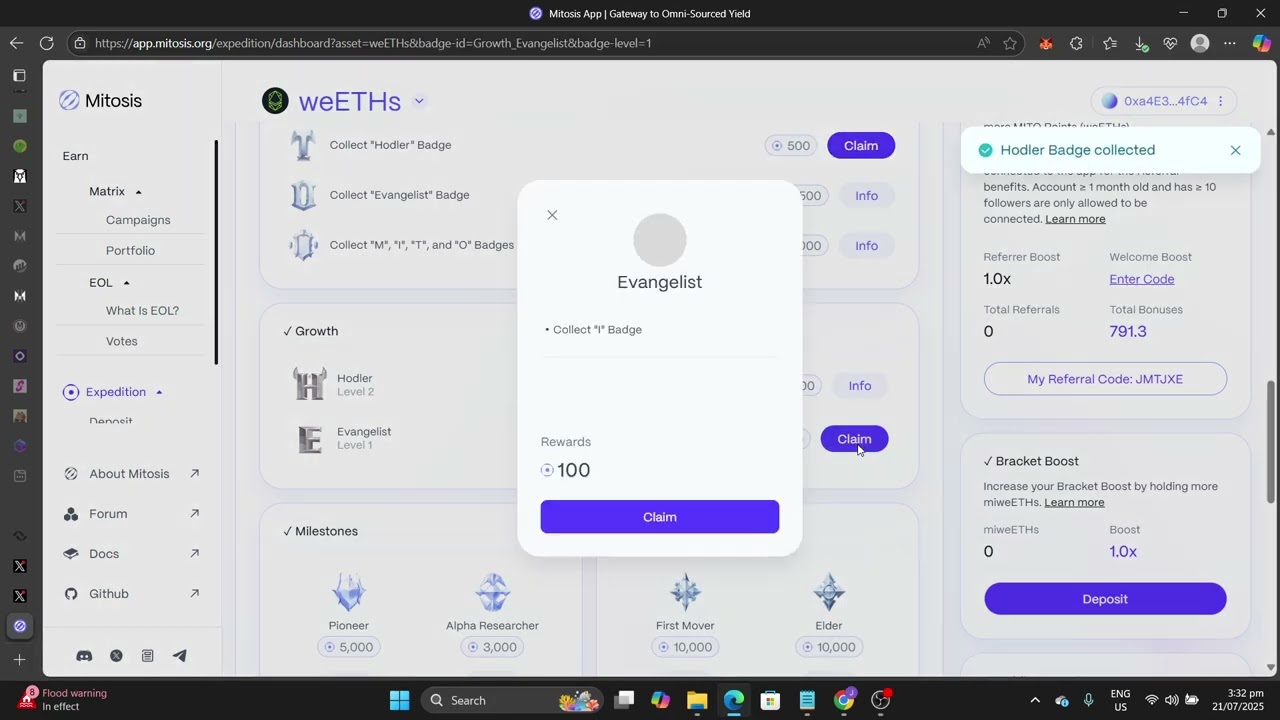Open File Explorer from the taskbar
The height and width of the screenshot is (720, 1280).
pyautogui.click(x=697, y=700)
